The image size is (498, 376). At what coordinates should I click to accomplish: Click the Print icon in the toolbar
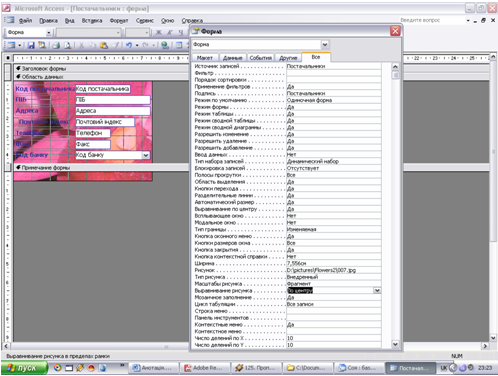pyautogui.click(x=56, y=45)
